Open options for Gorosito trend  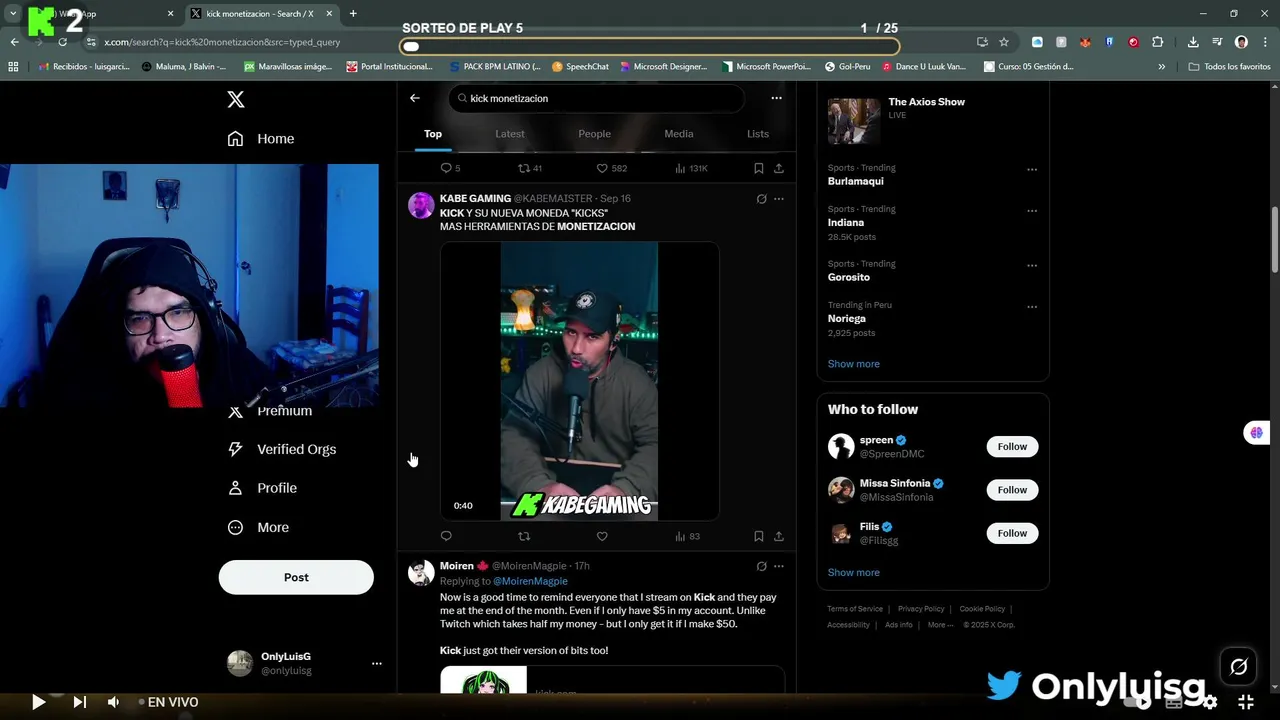tap(1032, 265)
